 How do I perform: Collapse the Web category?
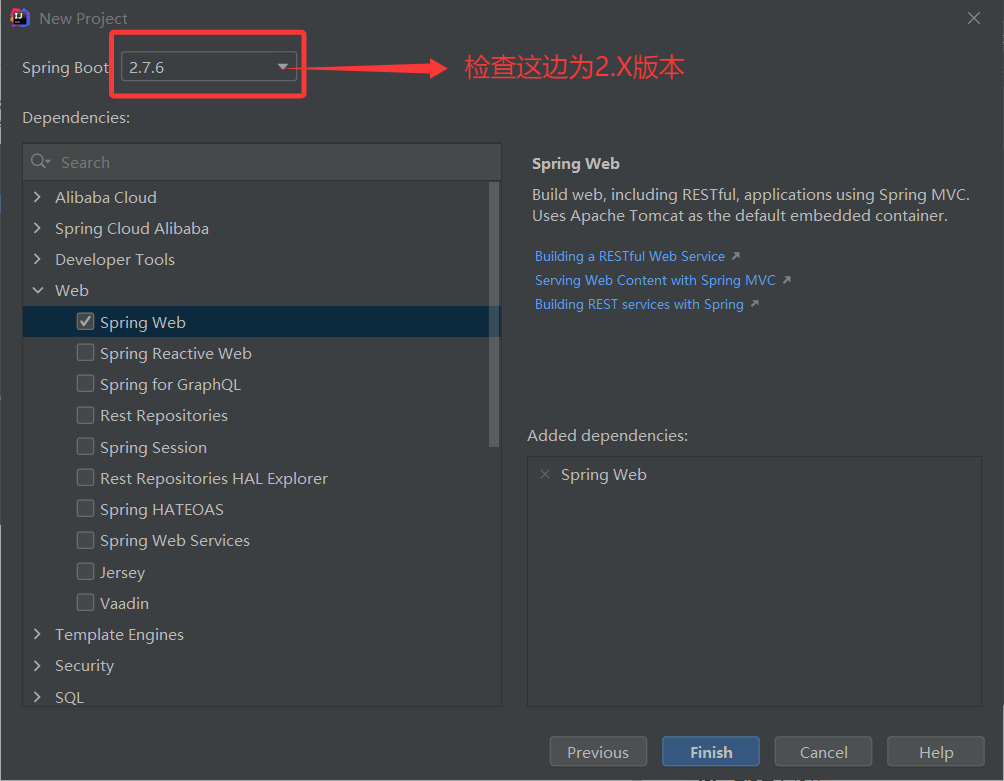coord(38,290)
